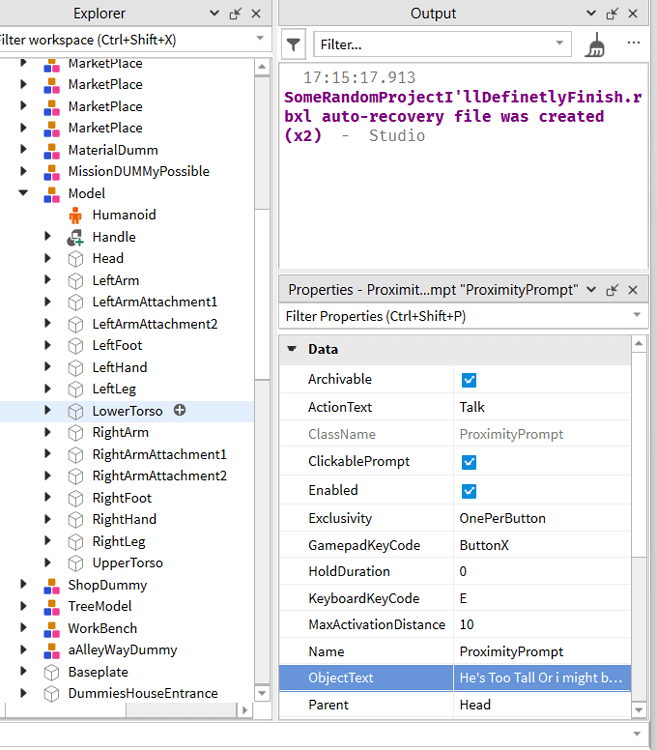Click the RightLeg part cube icon
Image resolution: width=657 pixels, height=750 pixels.
[x=75, y=542]
